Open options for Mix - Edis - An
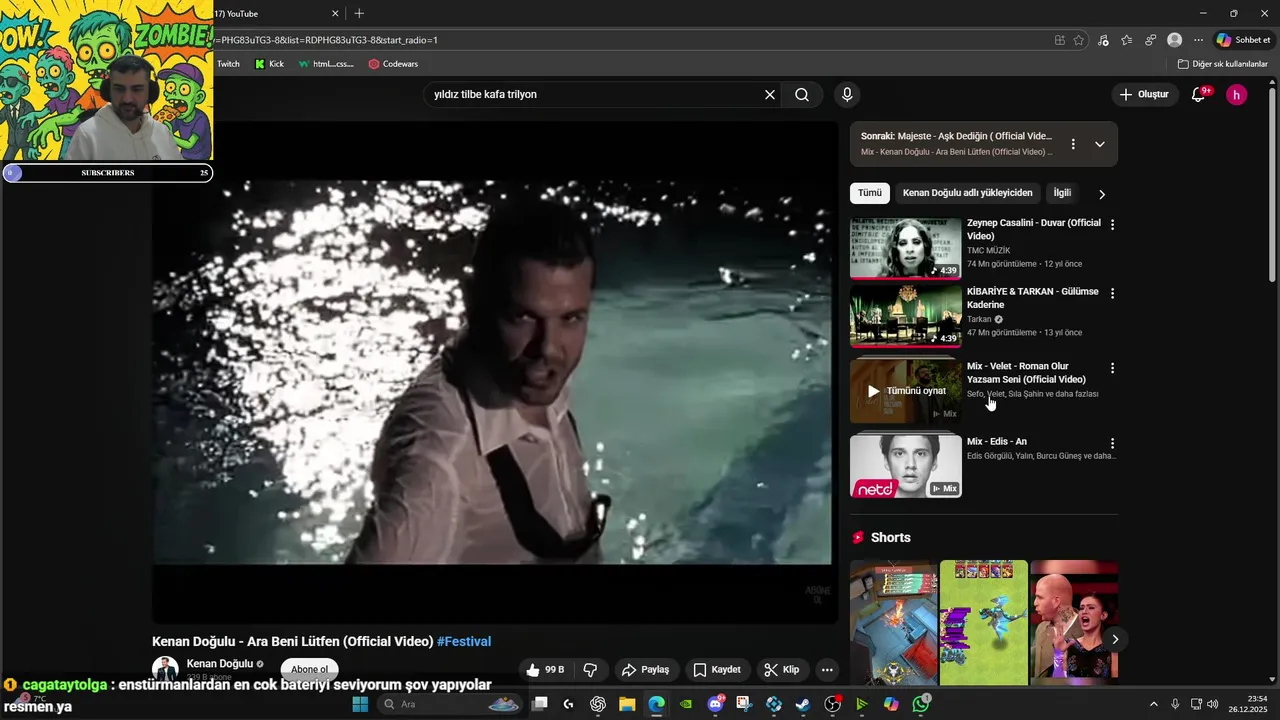Image resolution: width=1280 pixels, height=720 pixels. (1112, 443)
